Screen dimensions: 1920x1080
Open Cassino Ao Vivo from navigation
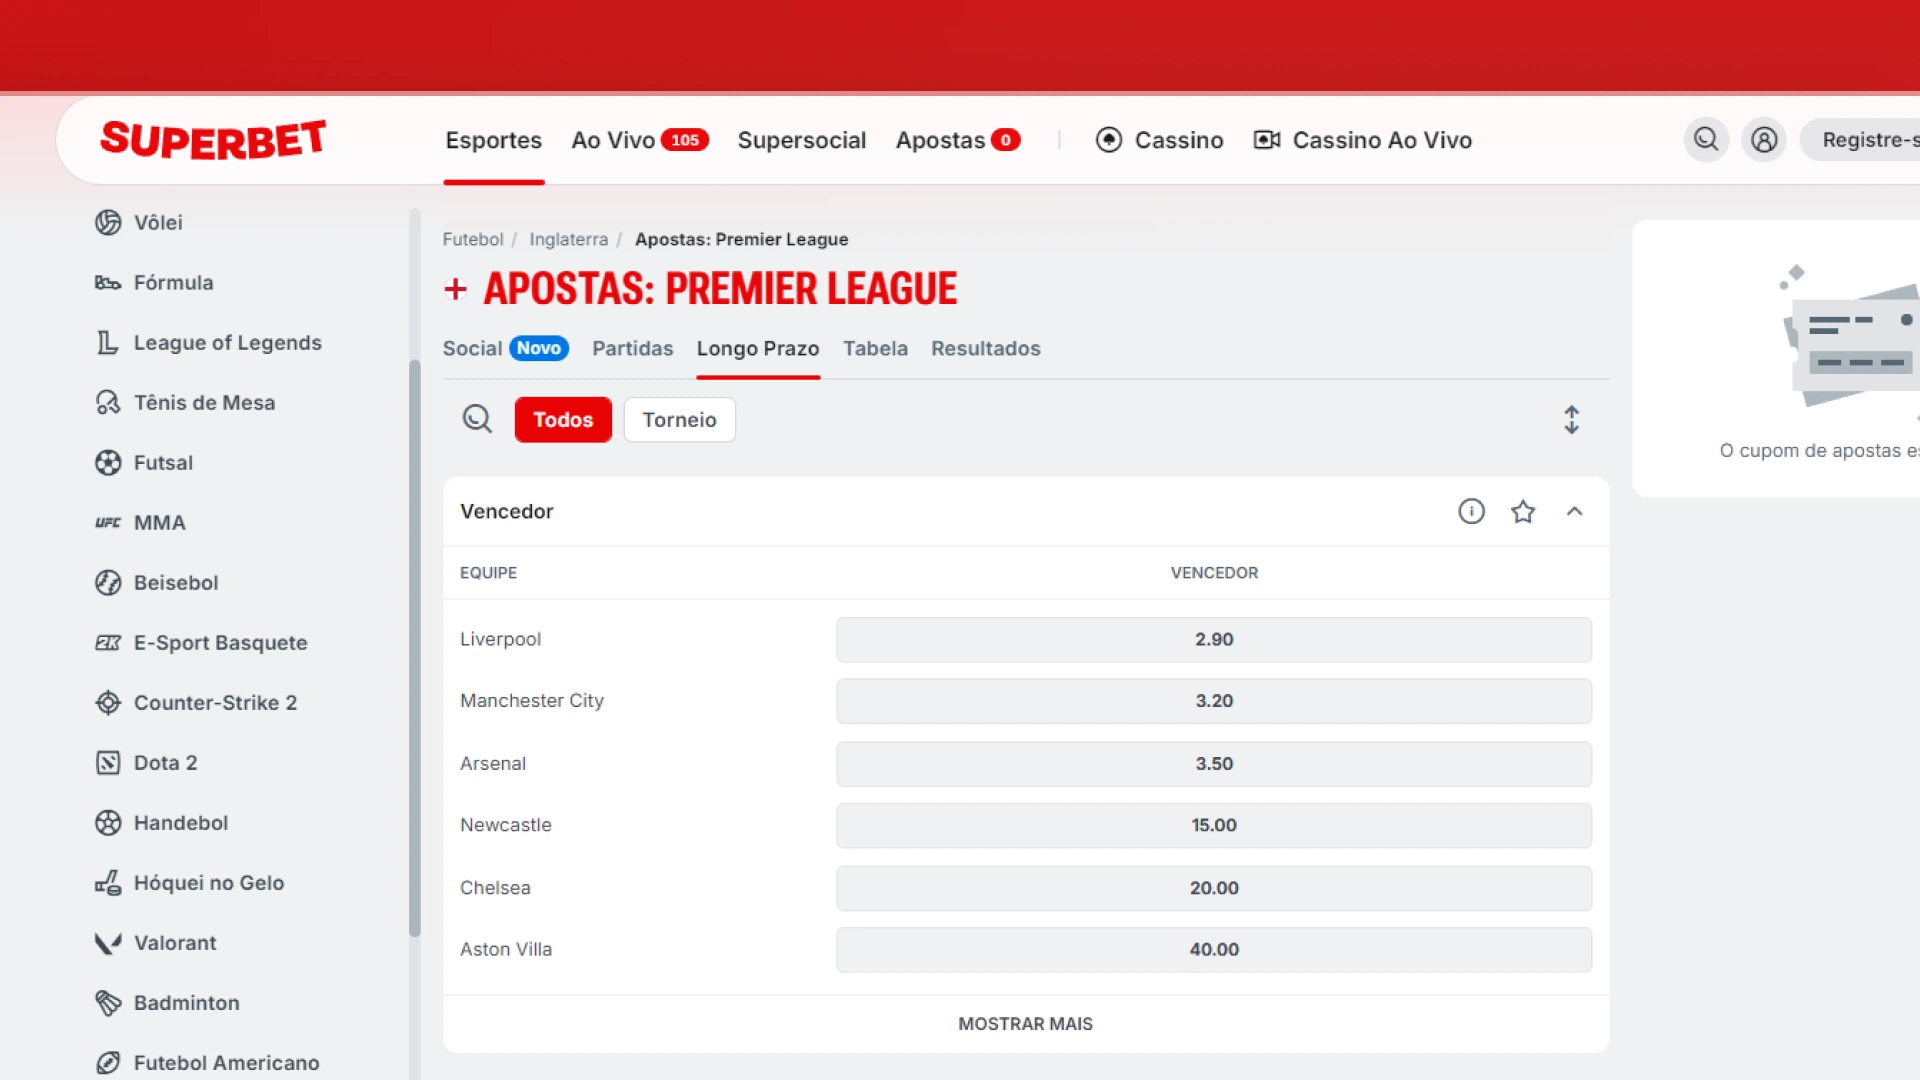click(x=1363, y=140)
